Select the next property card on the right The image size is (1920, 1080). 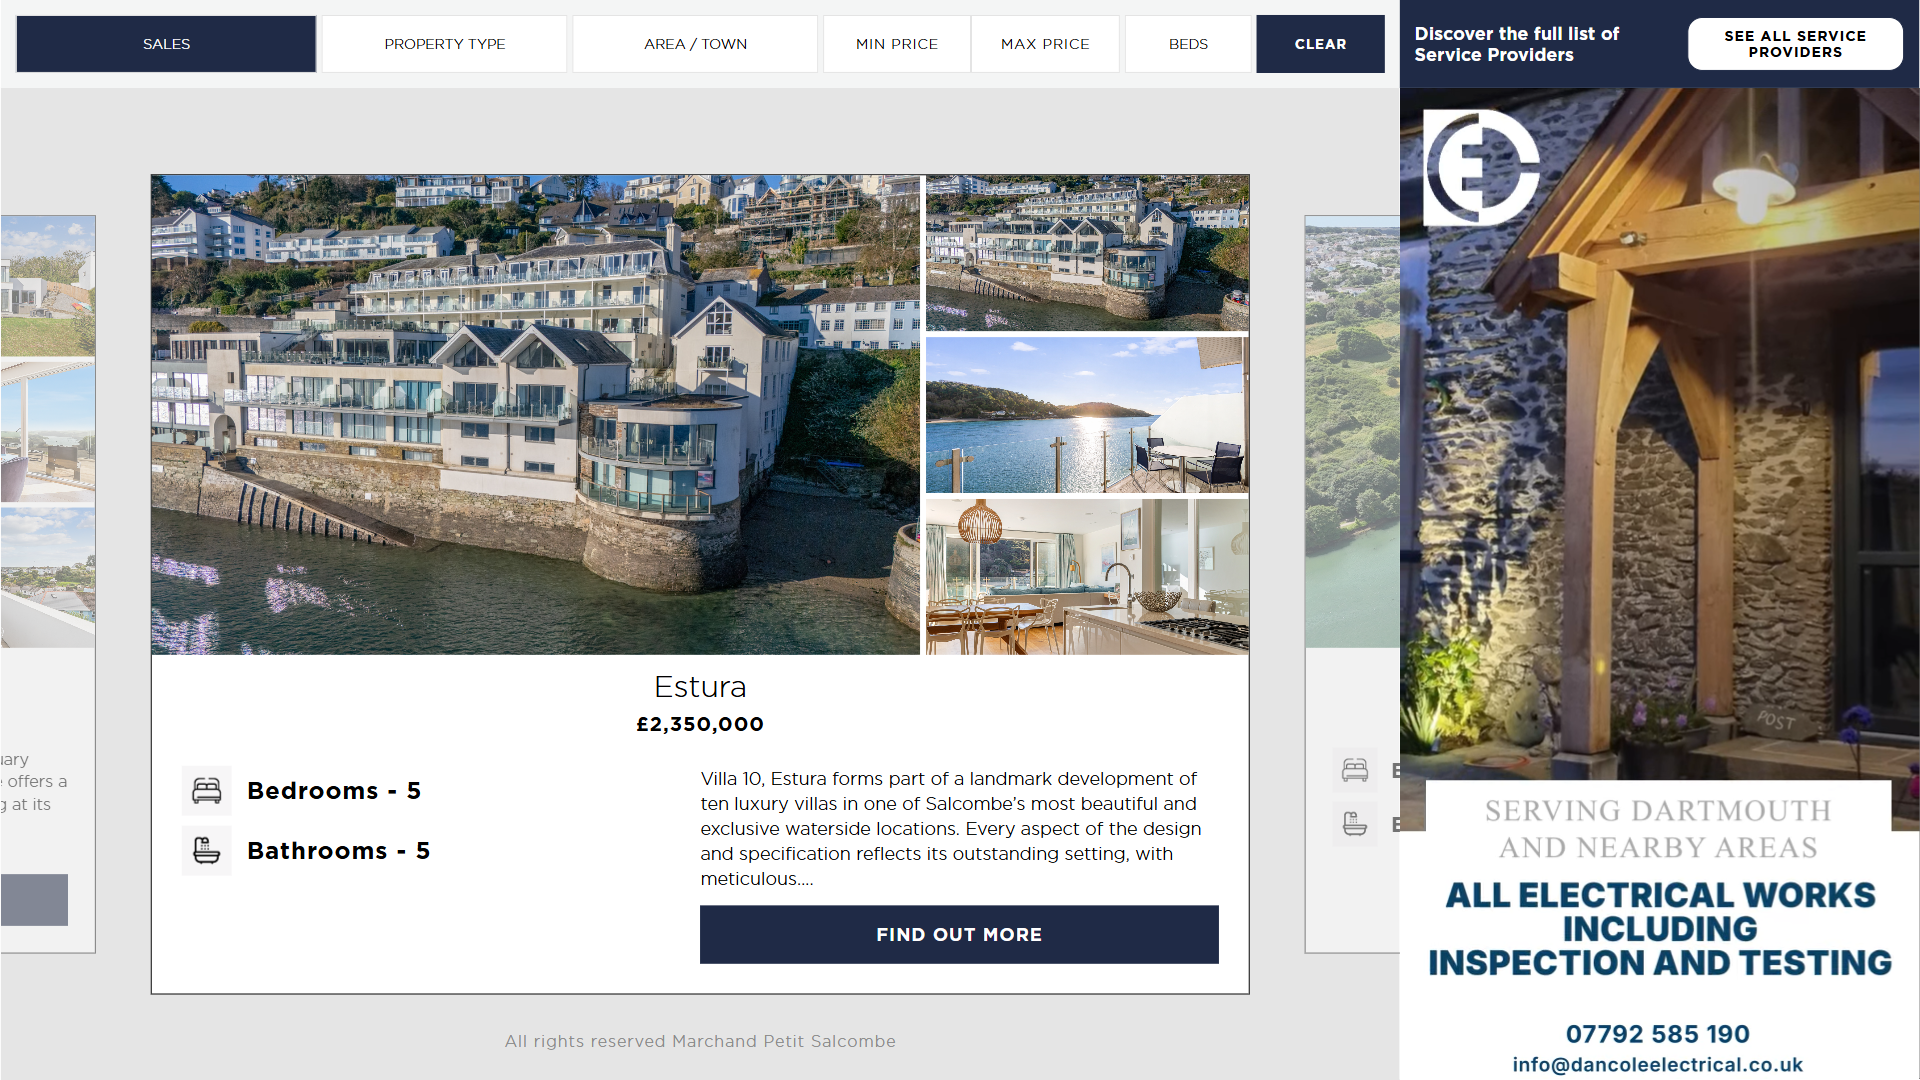[x=1352, y=584]
